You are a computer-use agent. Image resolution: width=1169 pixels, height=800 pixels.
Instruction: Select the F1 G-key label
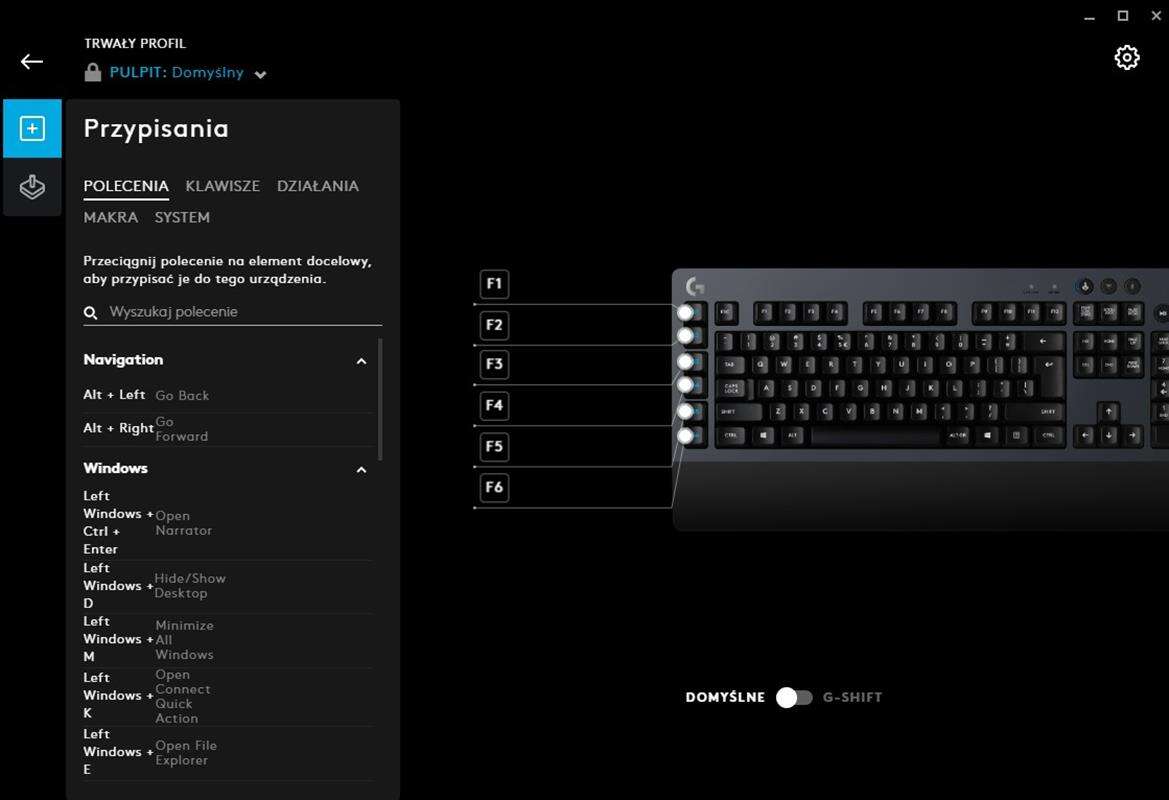(494, 283)
